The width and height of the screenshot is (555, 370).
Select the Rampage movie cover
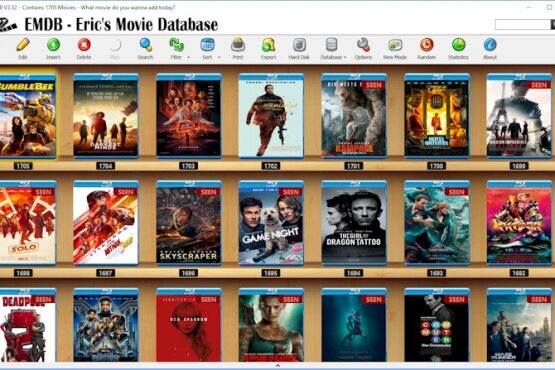[354, 116]
